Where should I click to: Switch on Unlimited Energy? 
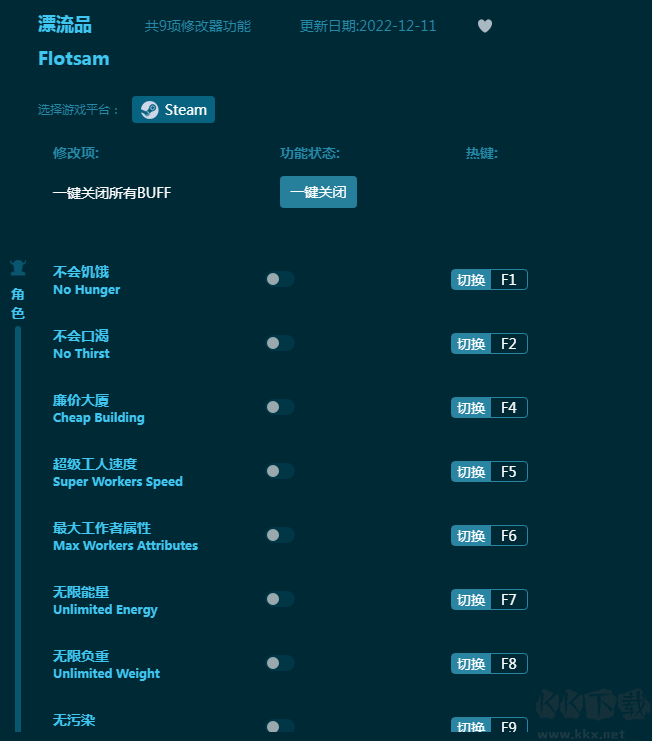pyautogui.click(x=280, y=599)
